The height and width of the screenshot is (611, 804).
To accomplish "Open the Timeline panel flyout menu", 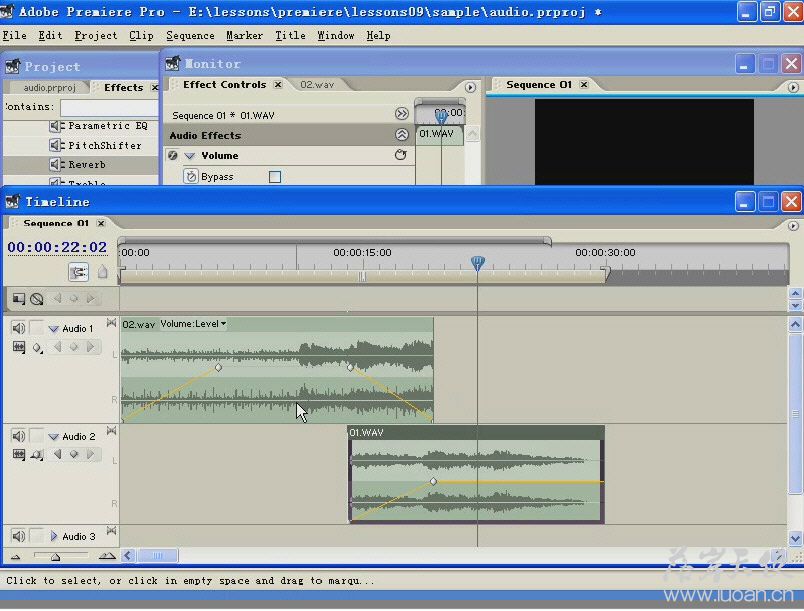I will click(x=793, y=226).
